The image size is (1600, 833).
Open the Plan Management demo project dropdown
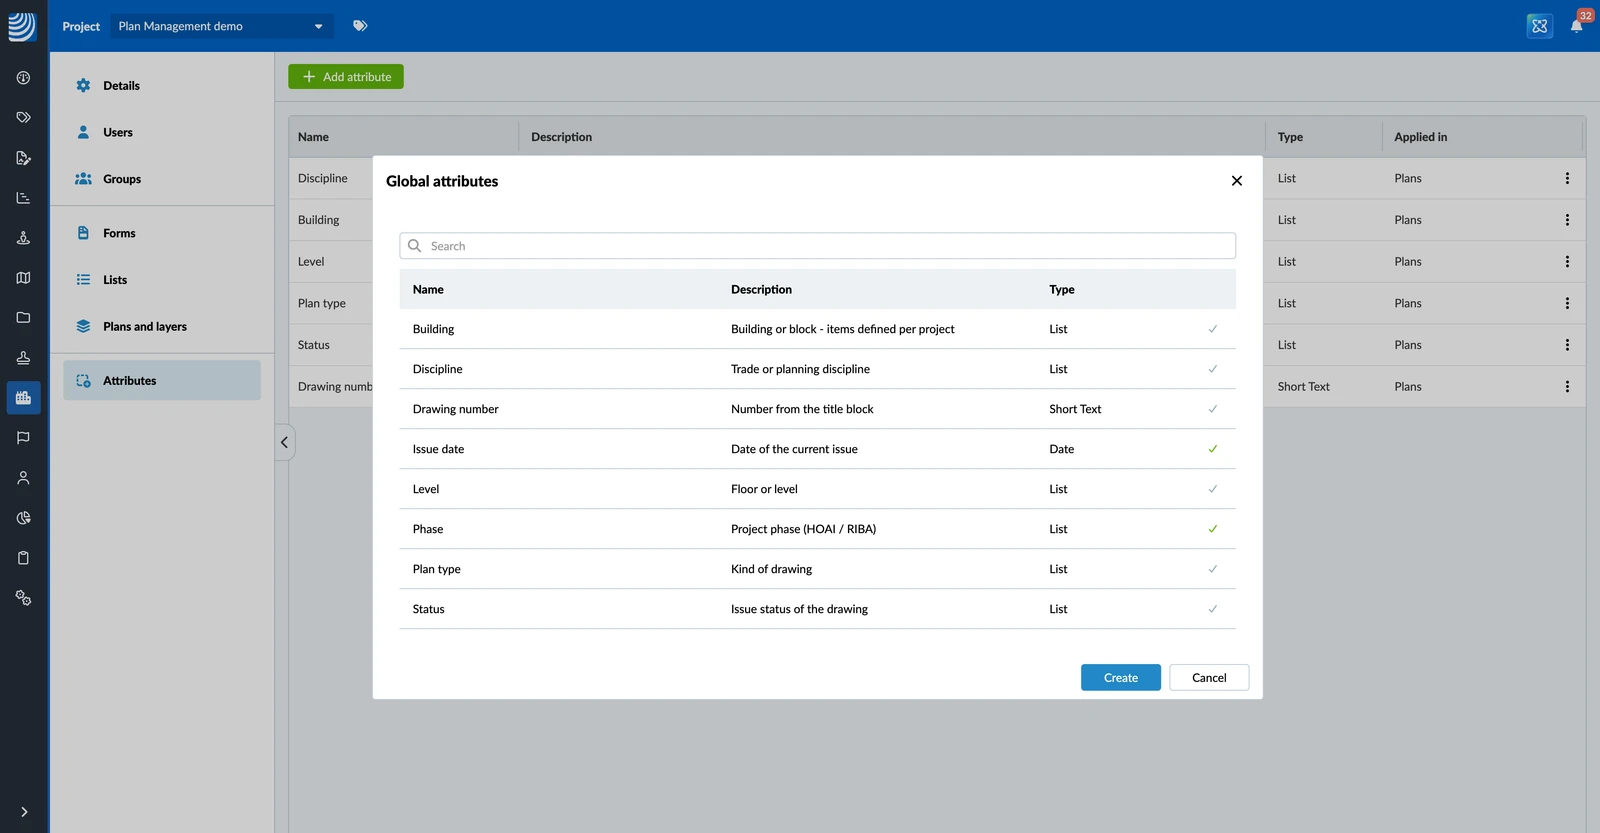click(x=221, y=26)
